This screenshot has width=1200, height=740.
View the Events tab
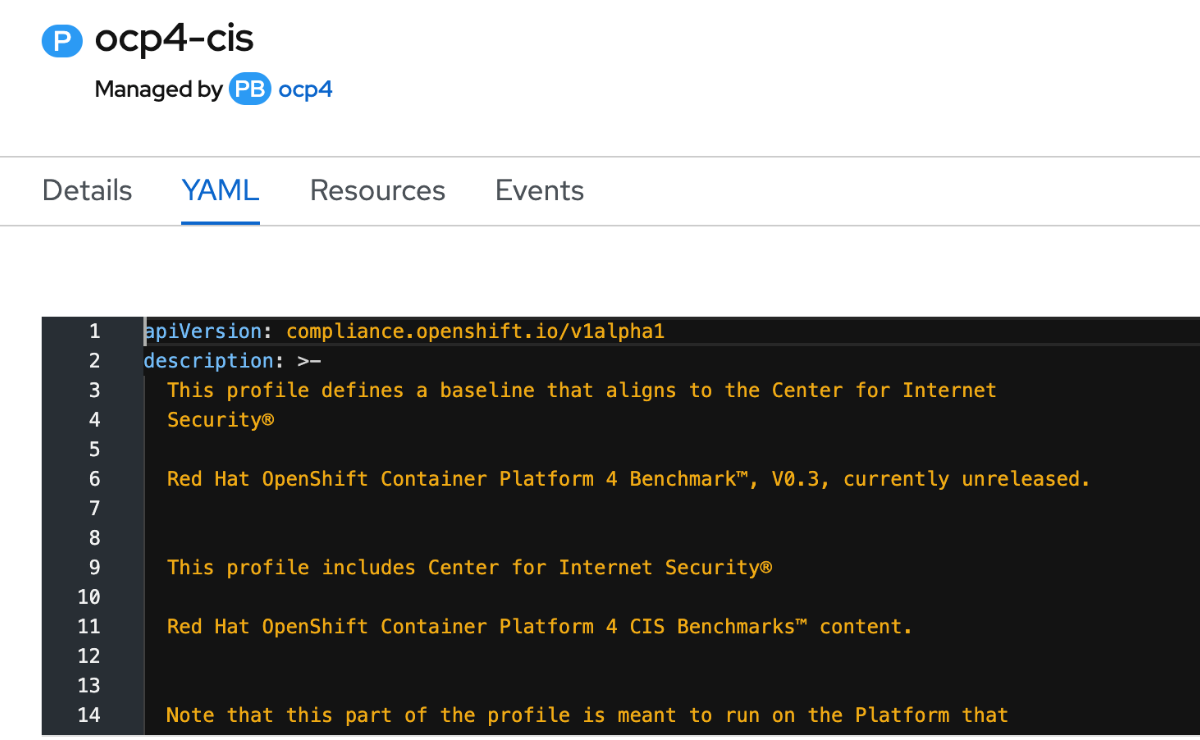pyautogui.click(x=539, y=190)
